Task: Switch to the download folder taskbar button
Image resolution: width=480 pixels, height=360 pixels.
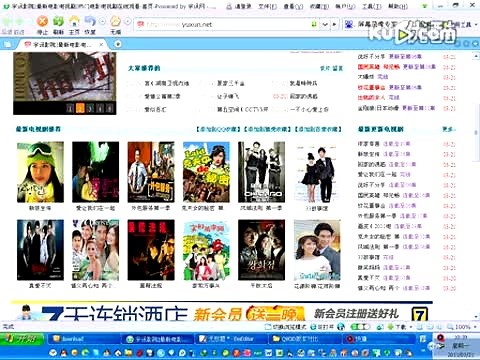Action: [x=83, y=339]
